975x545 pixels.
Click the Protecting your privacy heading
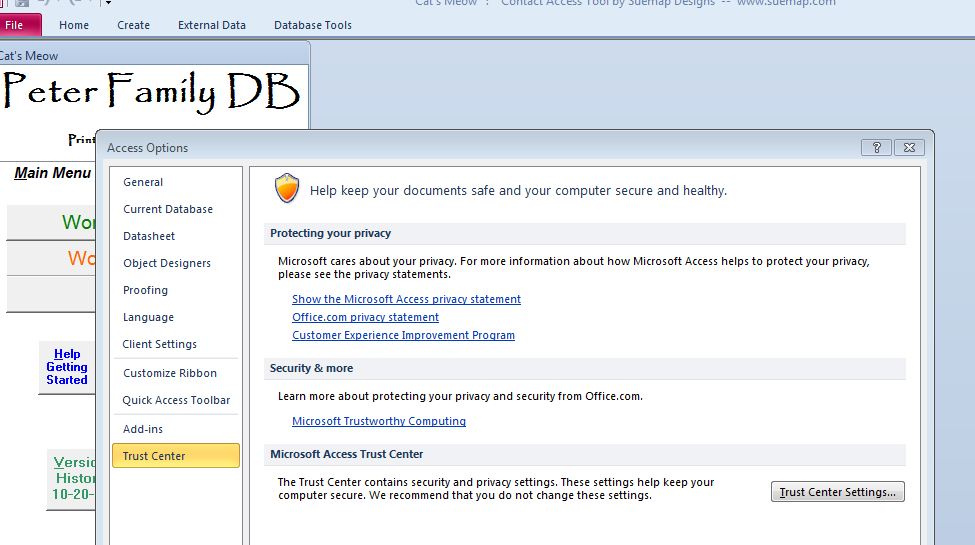pos(330,233)
